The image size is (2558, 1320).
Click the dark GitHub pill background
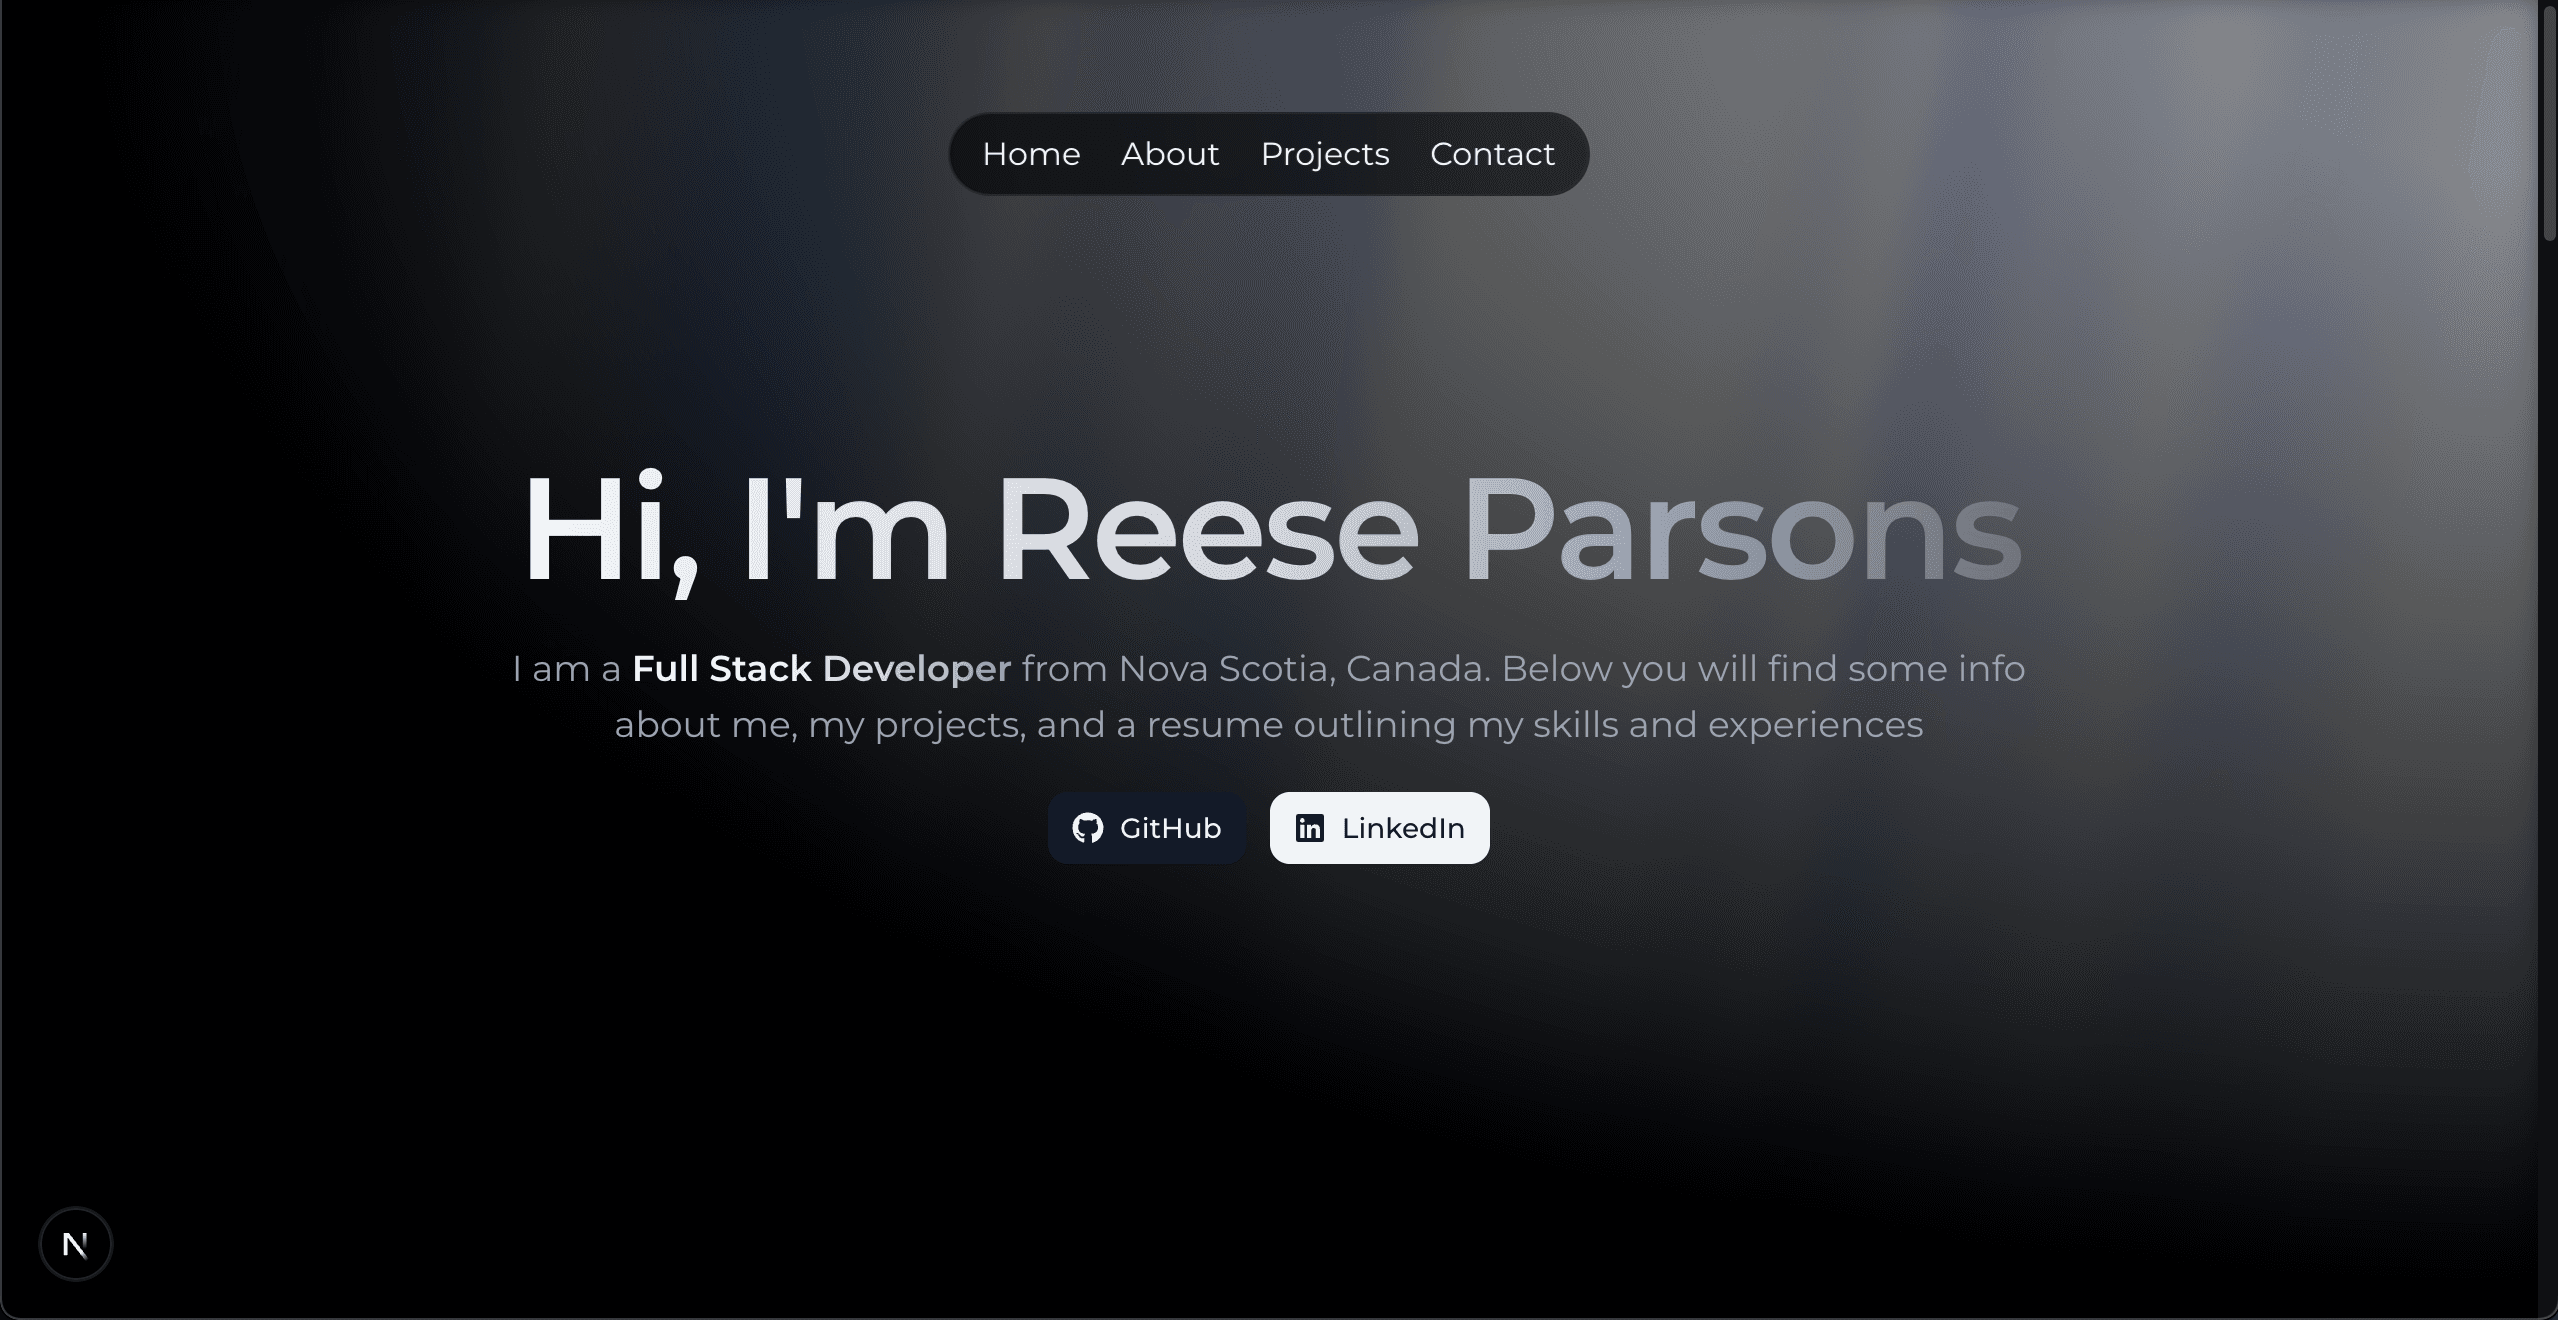click(x=1146, y=828)
